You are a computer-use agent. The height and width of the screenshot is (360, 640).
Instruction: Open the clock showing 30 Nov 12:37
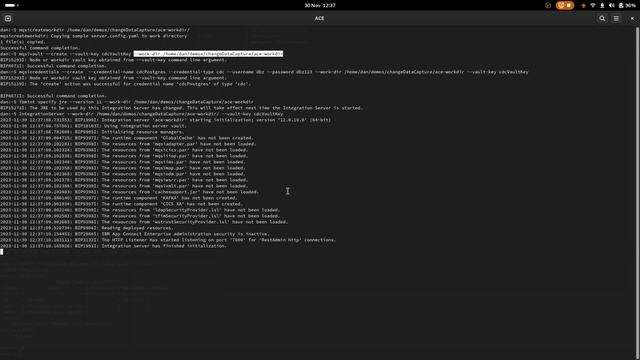coord(320,5)
